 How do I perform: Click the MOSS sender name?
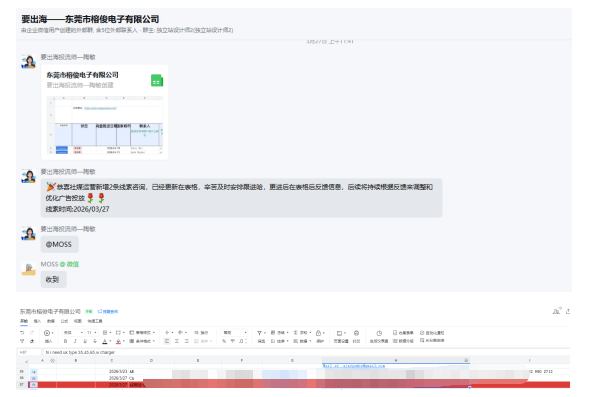tap(49, 264)
